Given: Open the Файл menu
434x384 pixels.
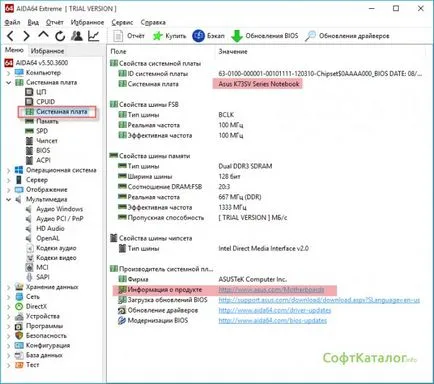Looking at the screenshot, I should 12,22.
